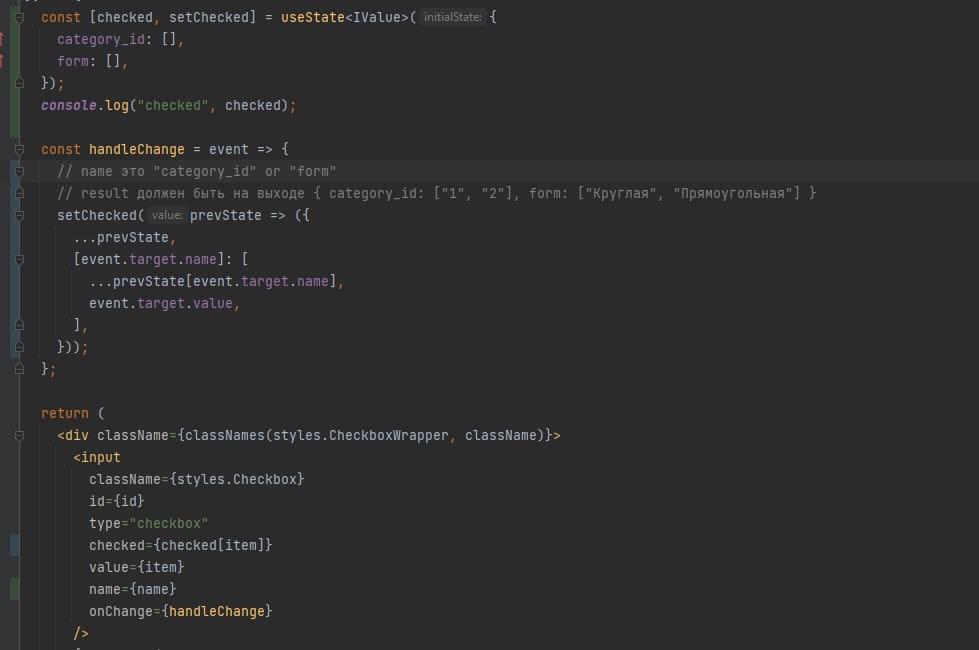This screenshot has height=650, width=979.
Task: Click the "/>" self-closing tag
Action: 81,633
